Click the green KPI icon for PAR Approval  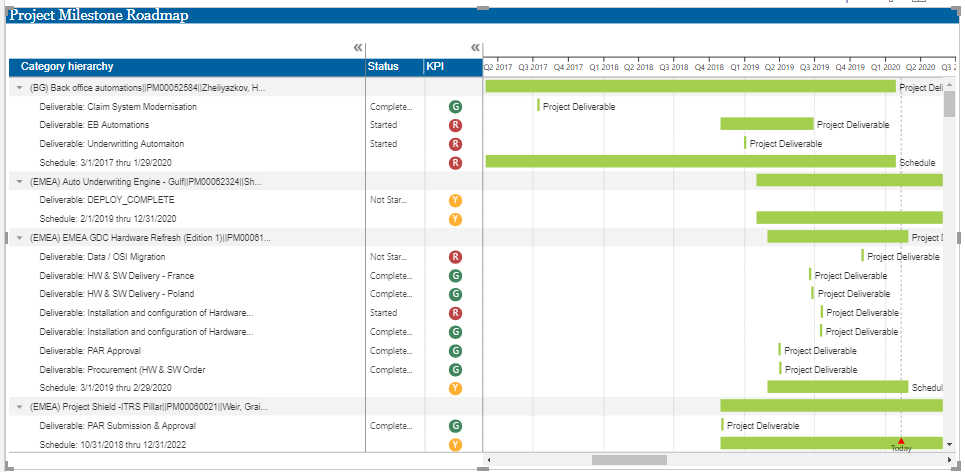(455, 351)
